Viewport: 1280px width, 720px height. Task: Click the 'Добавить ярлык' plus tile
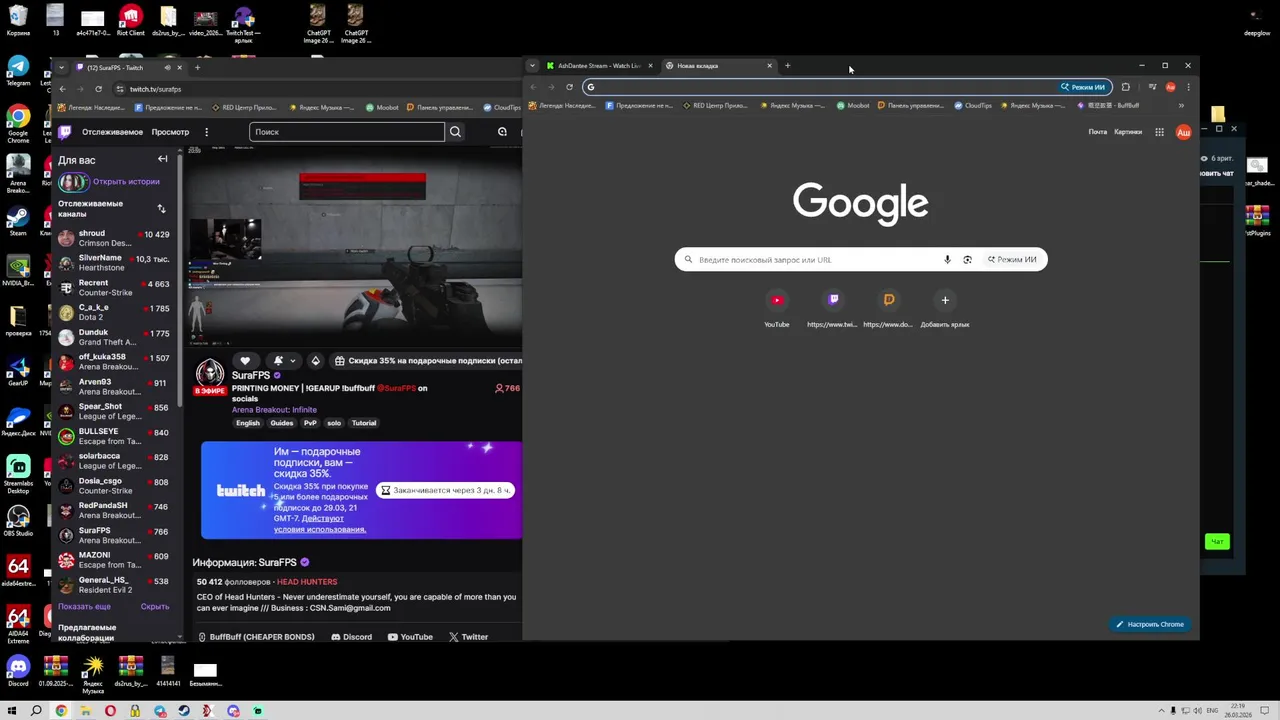[x=945, y=307]
